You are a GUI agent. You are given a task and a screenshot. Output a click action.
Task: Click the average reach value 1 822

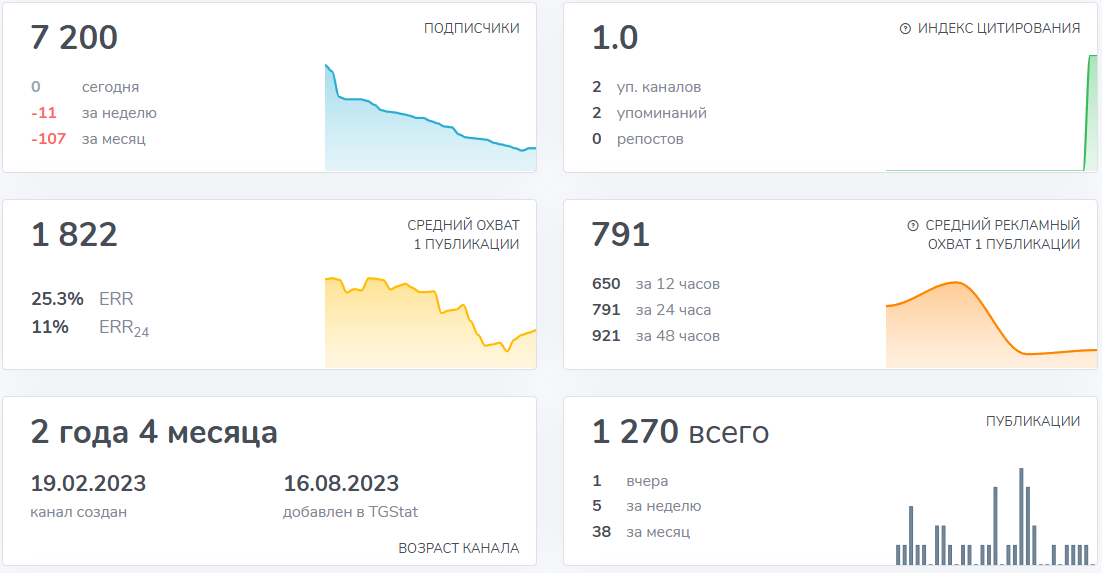(x=74, y=234)
